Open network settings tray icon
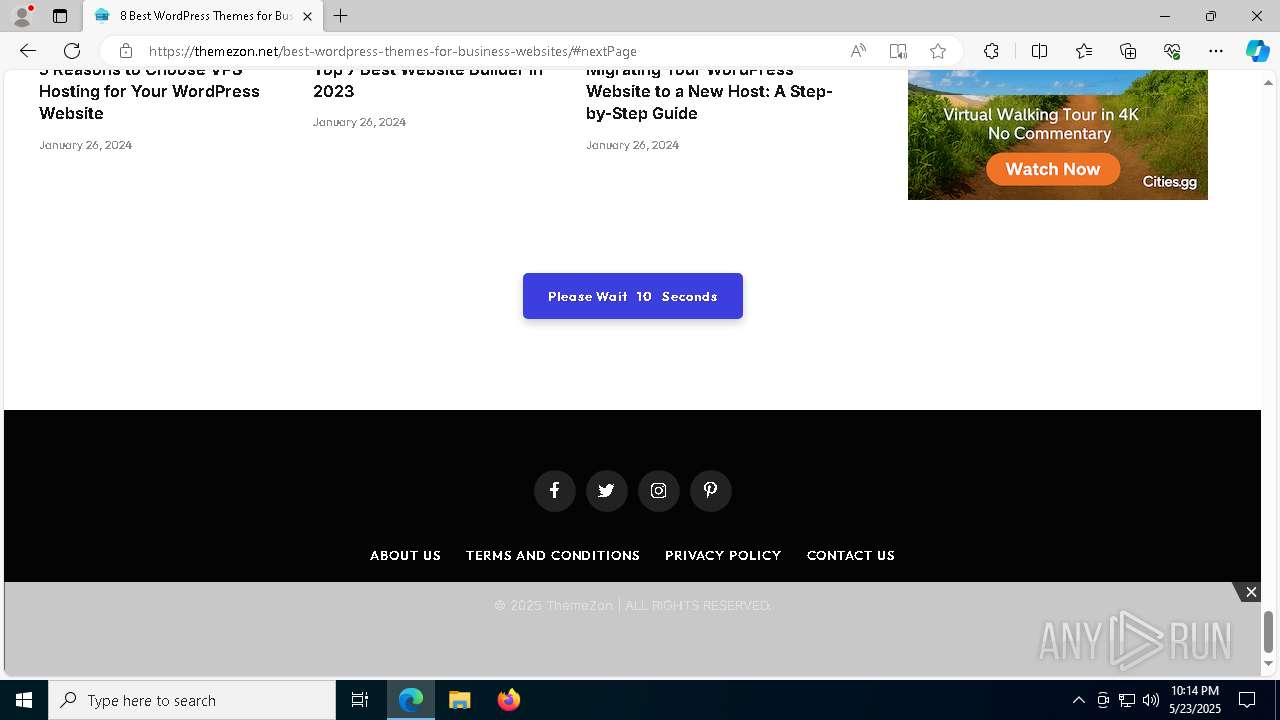This screenshot has width=1280, height=720. pyautogui.click(x=1127, y=700)
